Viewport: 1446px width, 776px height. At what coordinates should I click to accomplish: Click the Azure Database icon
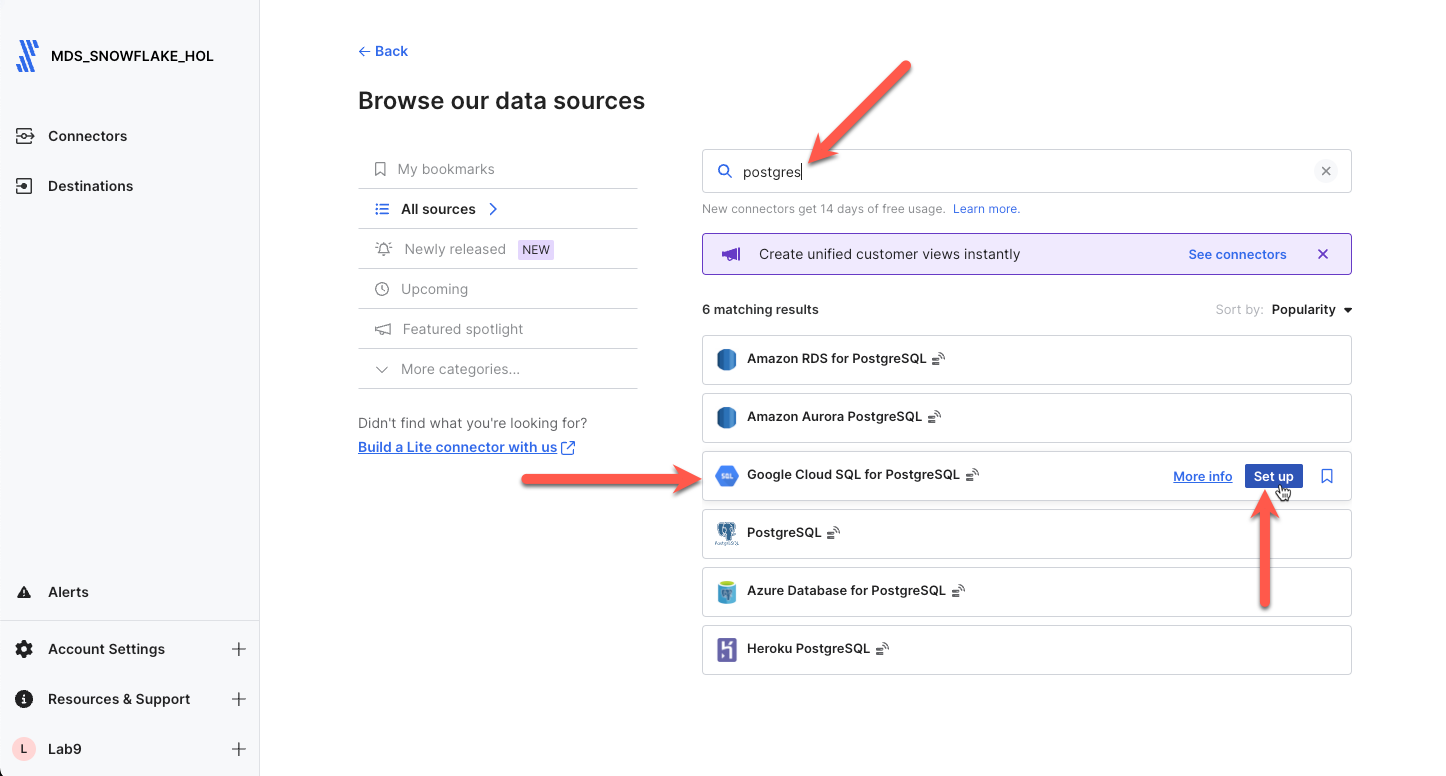click(x=727, y=592)
